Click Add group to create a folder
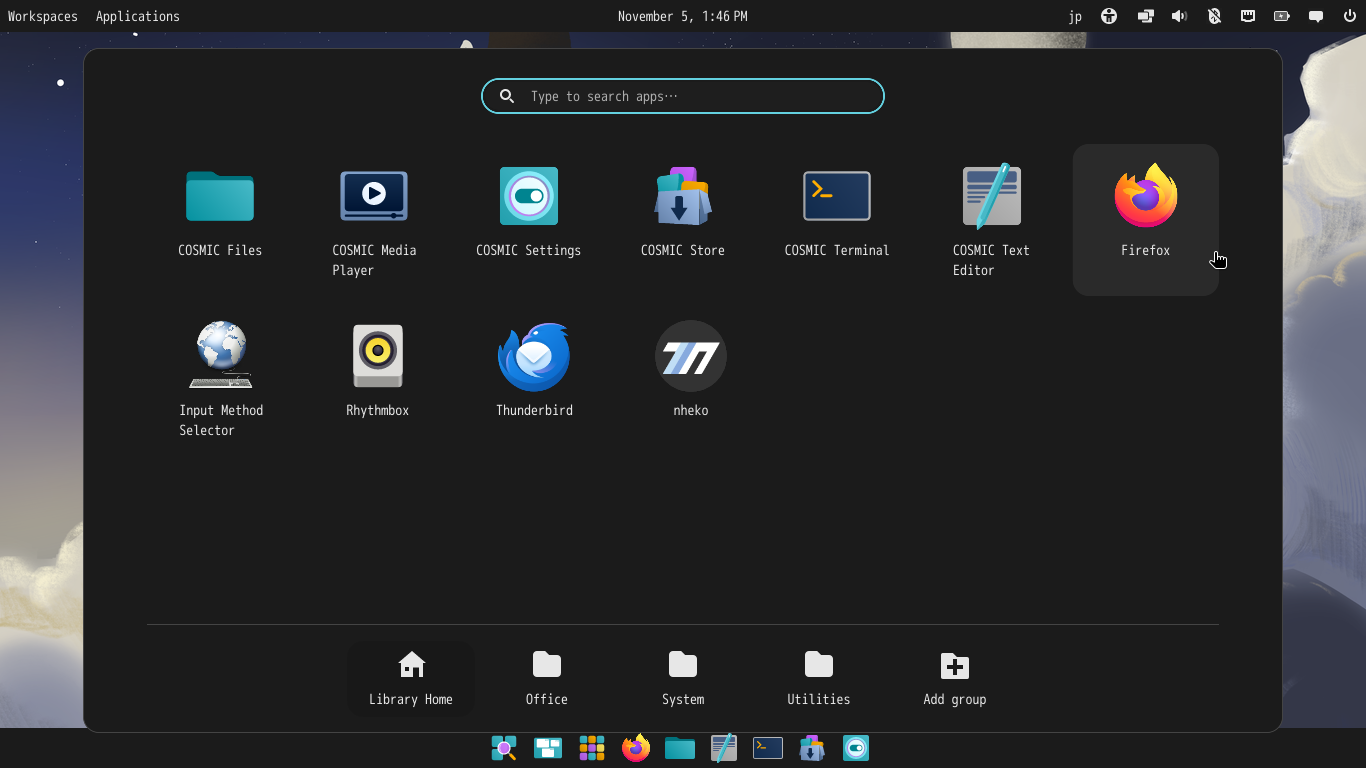Image resolution: width=1366 pixels, height=768 pixels. (x=955, y=678)
